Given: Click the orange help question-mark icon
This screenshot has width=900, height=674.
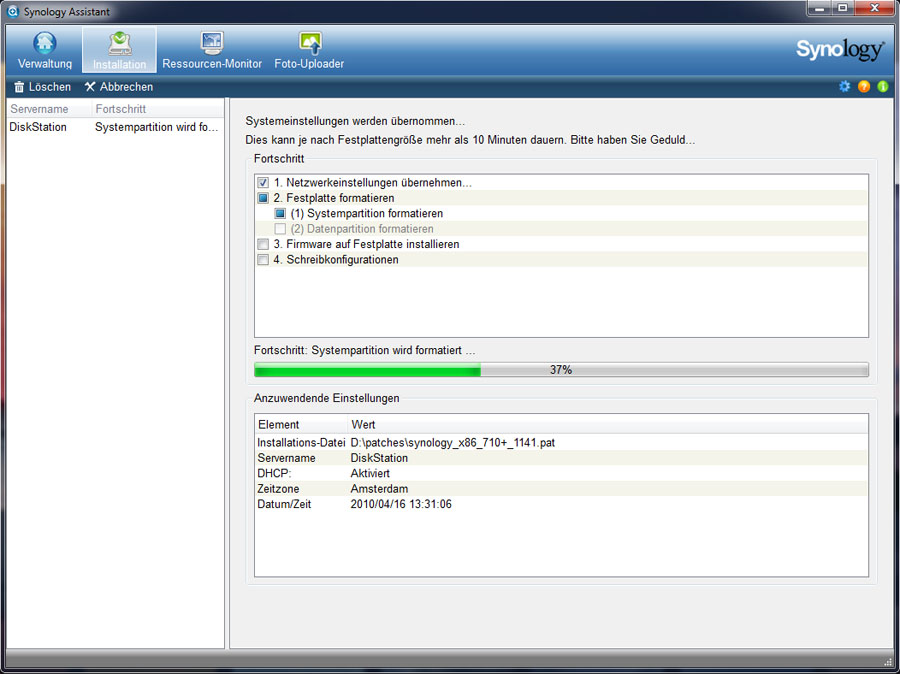Looking at the screenshot, I should pos(864,86).
